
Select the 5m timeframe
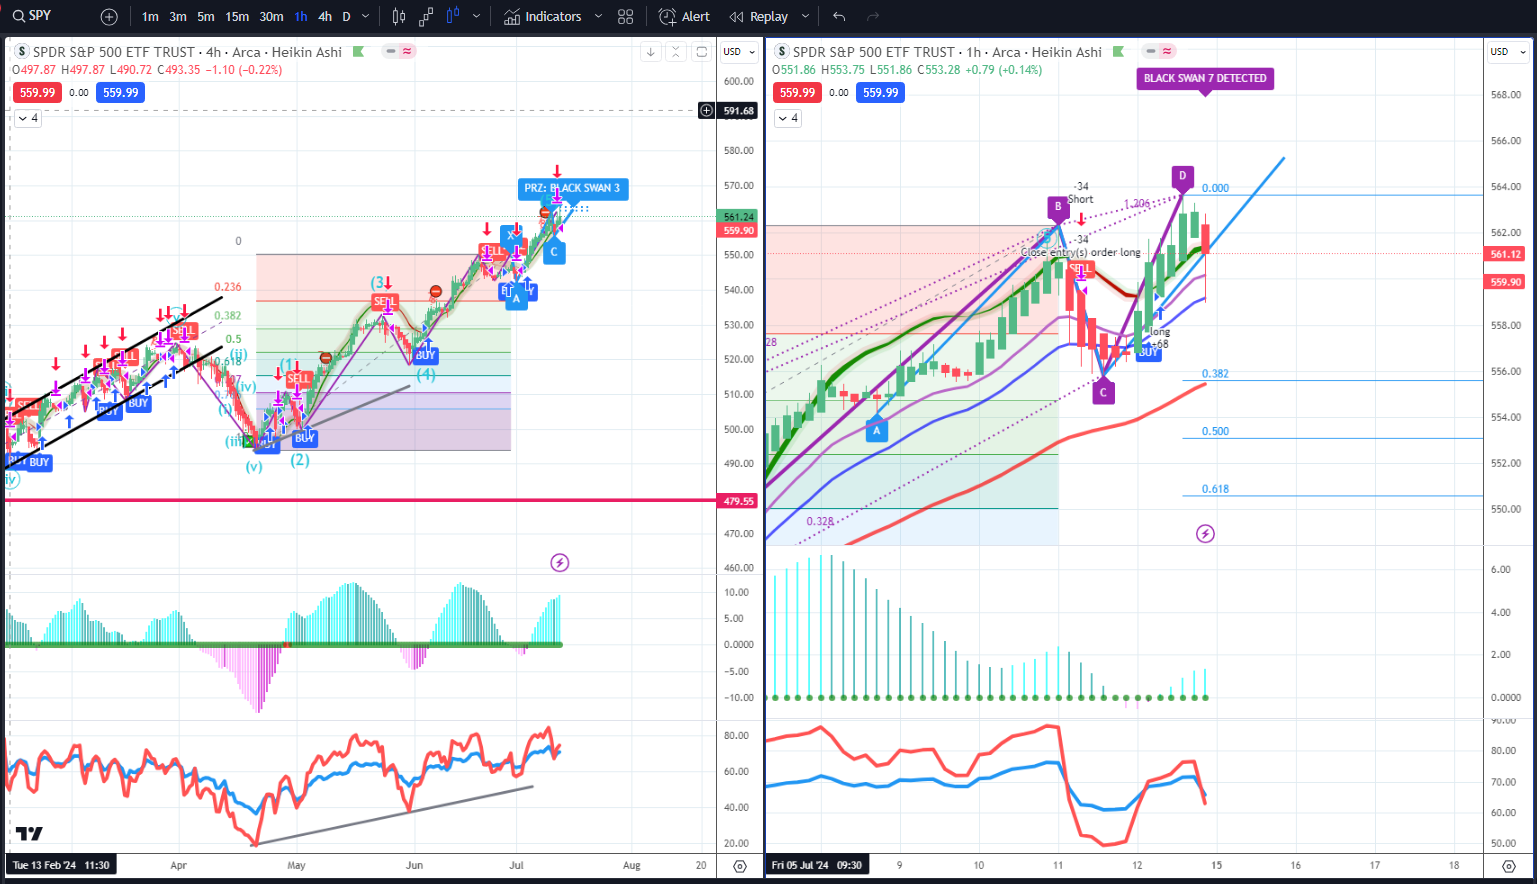[x=206, y=17]
